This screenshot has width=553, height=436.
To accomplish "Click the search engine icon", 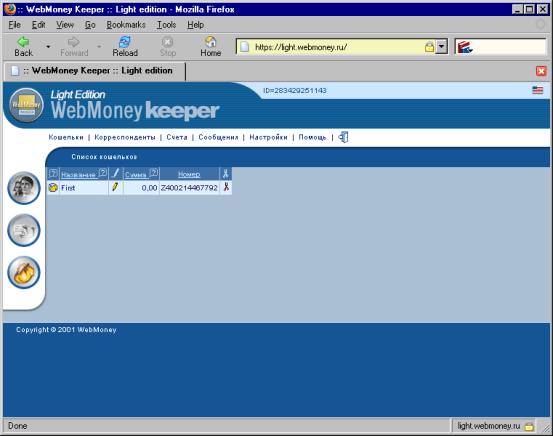I will (464, 47).
